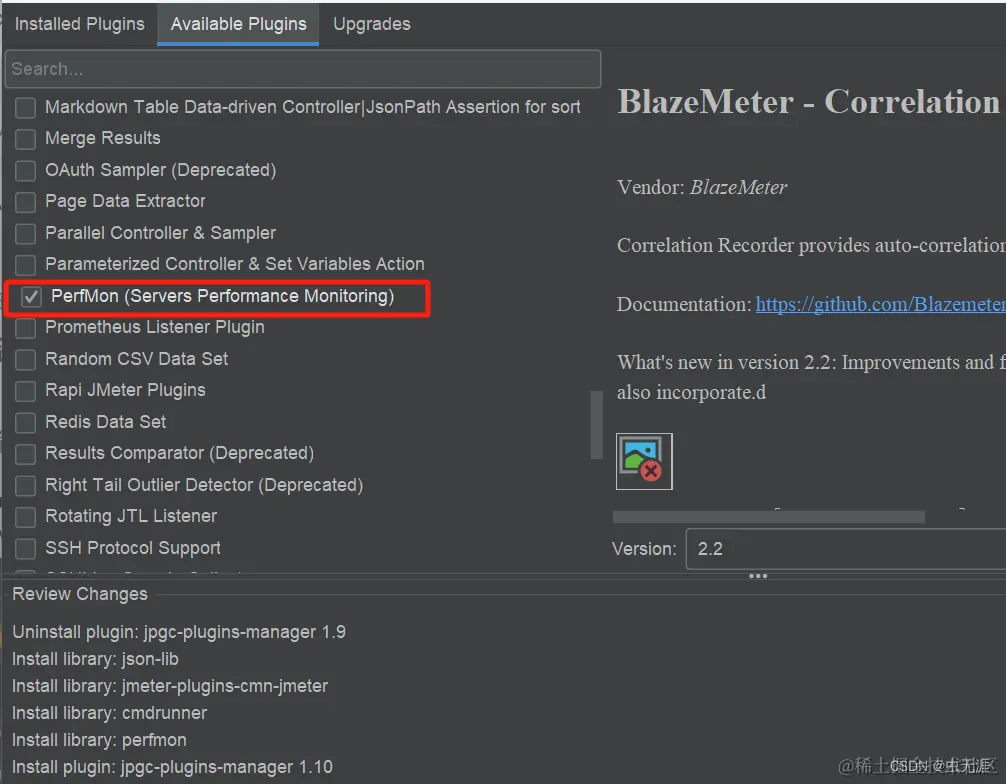The width and height of the screenshot is (1006, 784).
Task: Uncheck the PerfMon plugin checkbox
Action: [31, 297]
